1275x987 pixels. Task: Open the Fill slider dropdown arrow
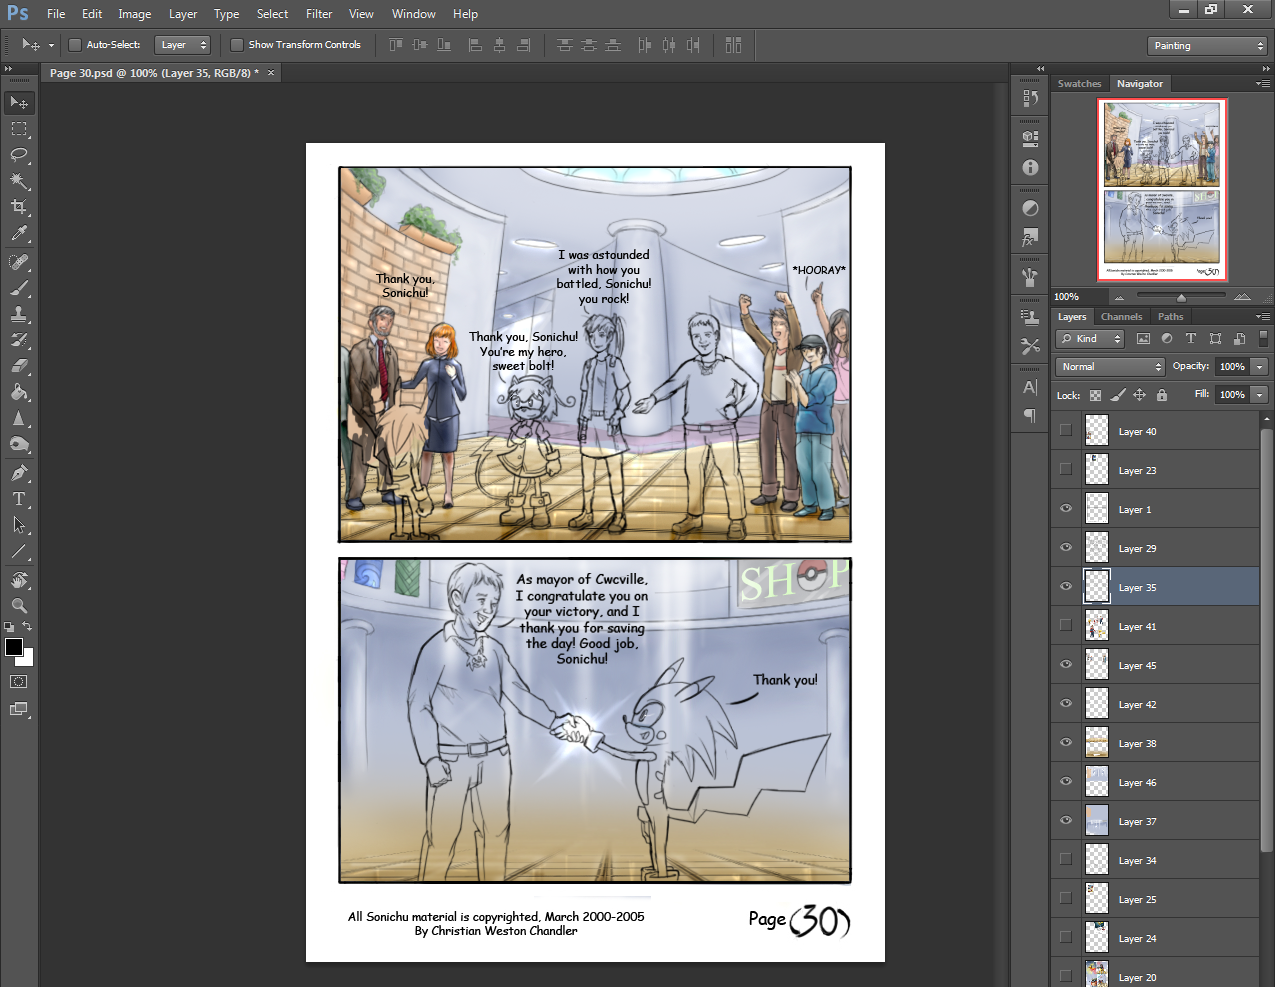[1260, 395]
